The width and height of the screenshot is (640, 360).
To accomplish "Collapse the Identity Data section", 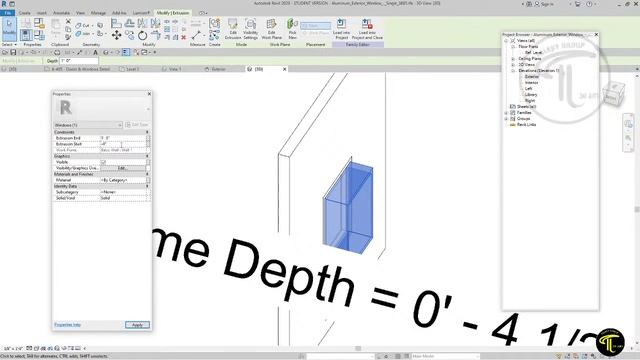I will click(147, 186).
